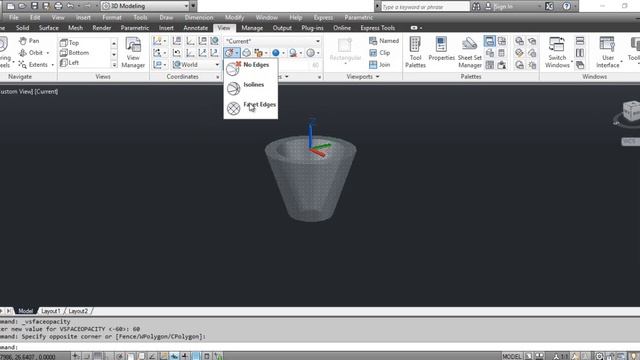
Task: Click the Help question mark icon
Action: 567,6
